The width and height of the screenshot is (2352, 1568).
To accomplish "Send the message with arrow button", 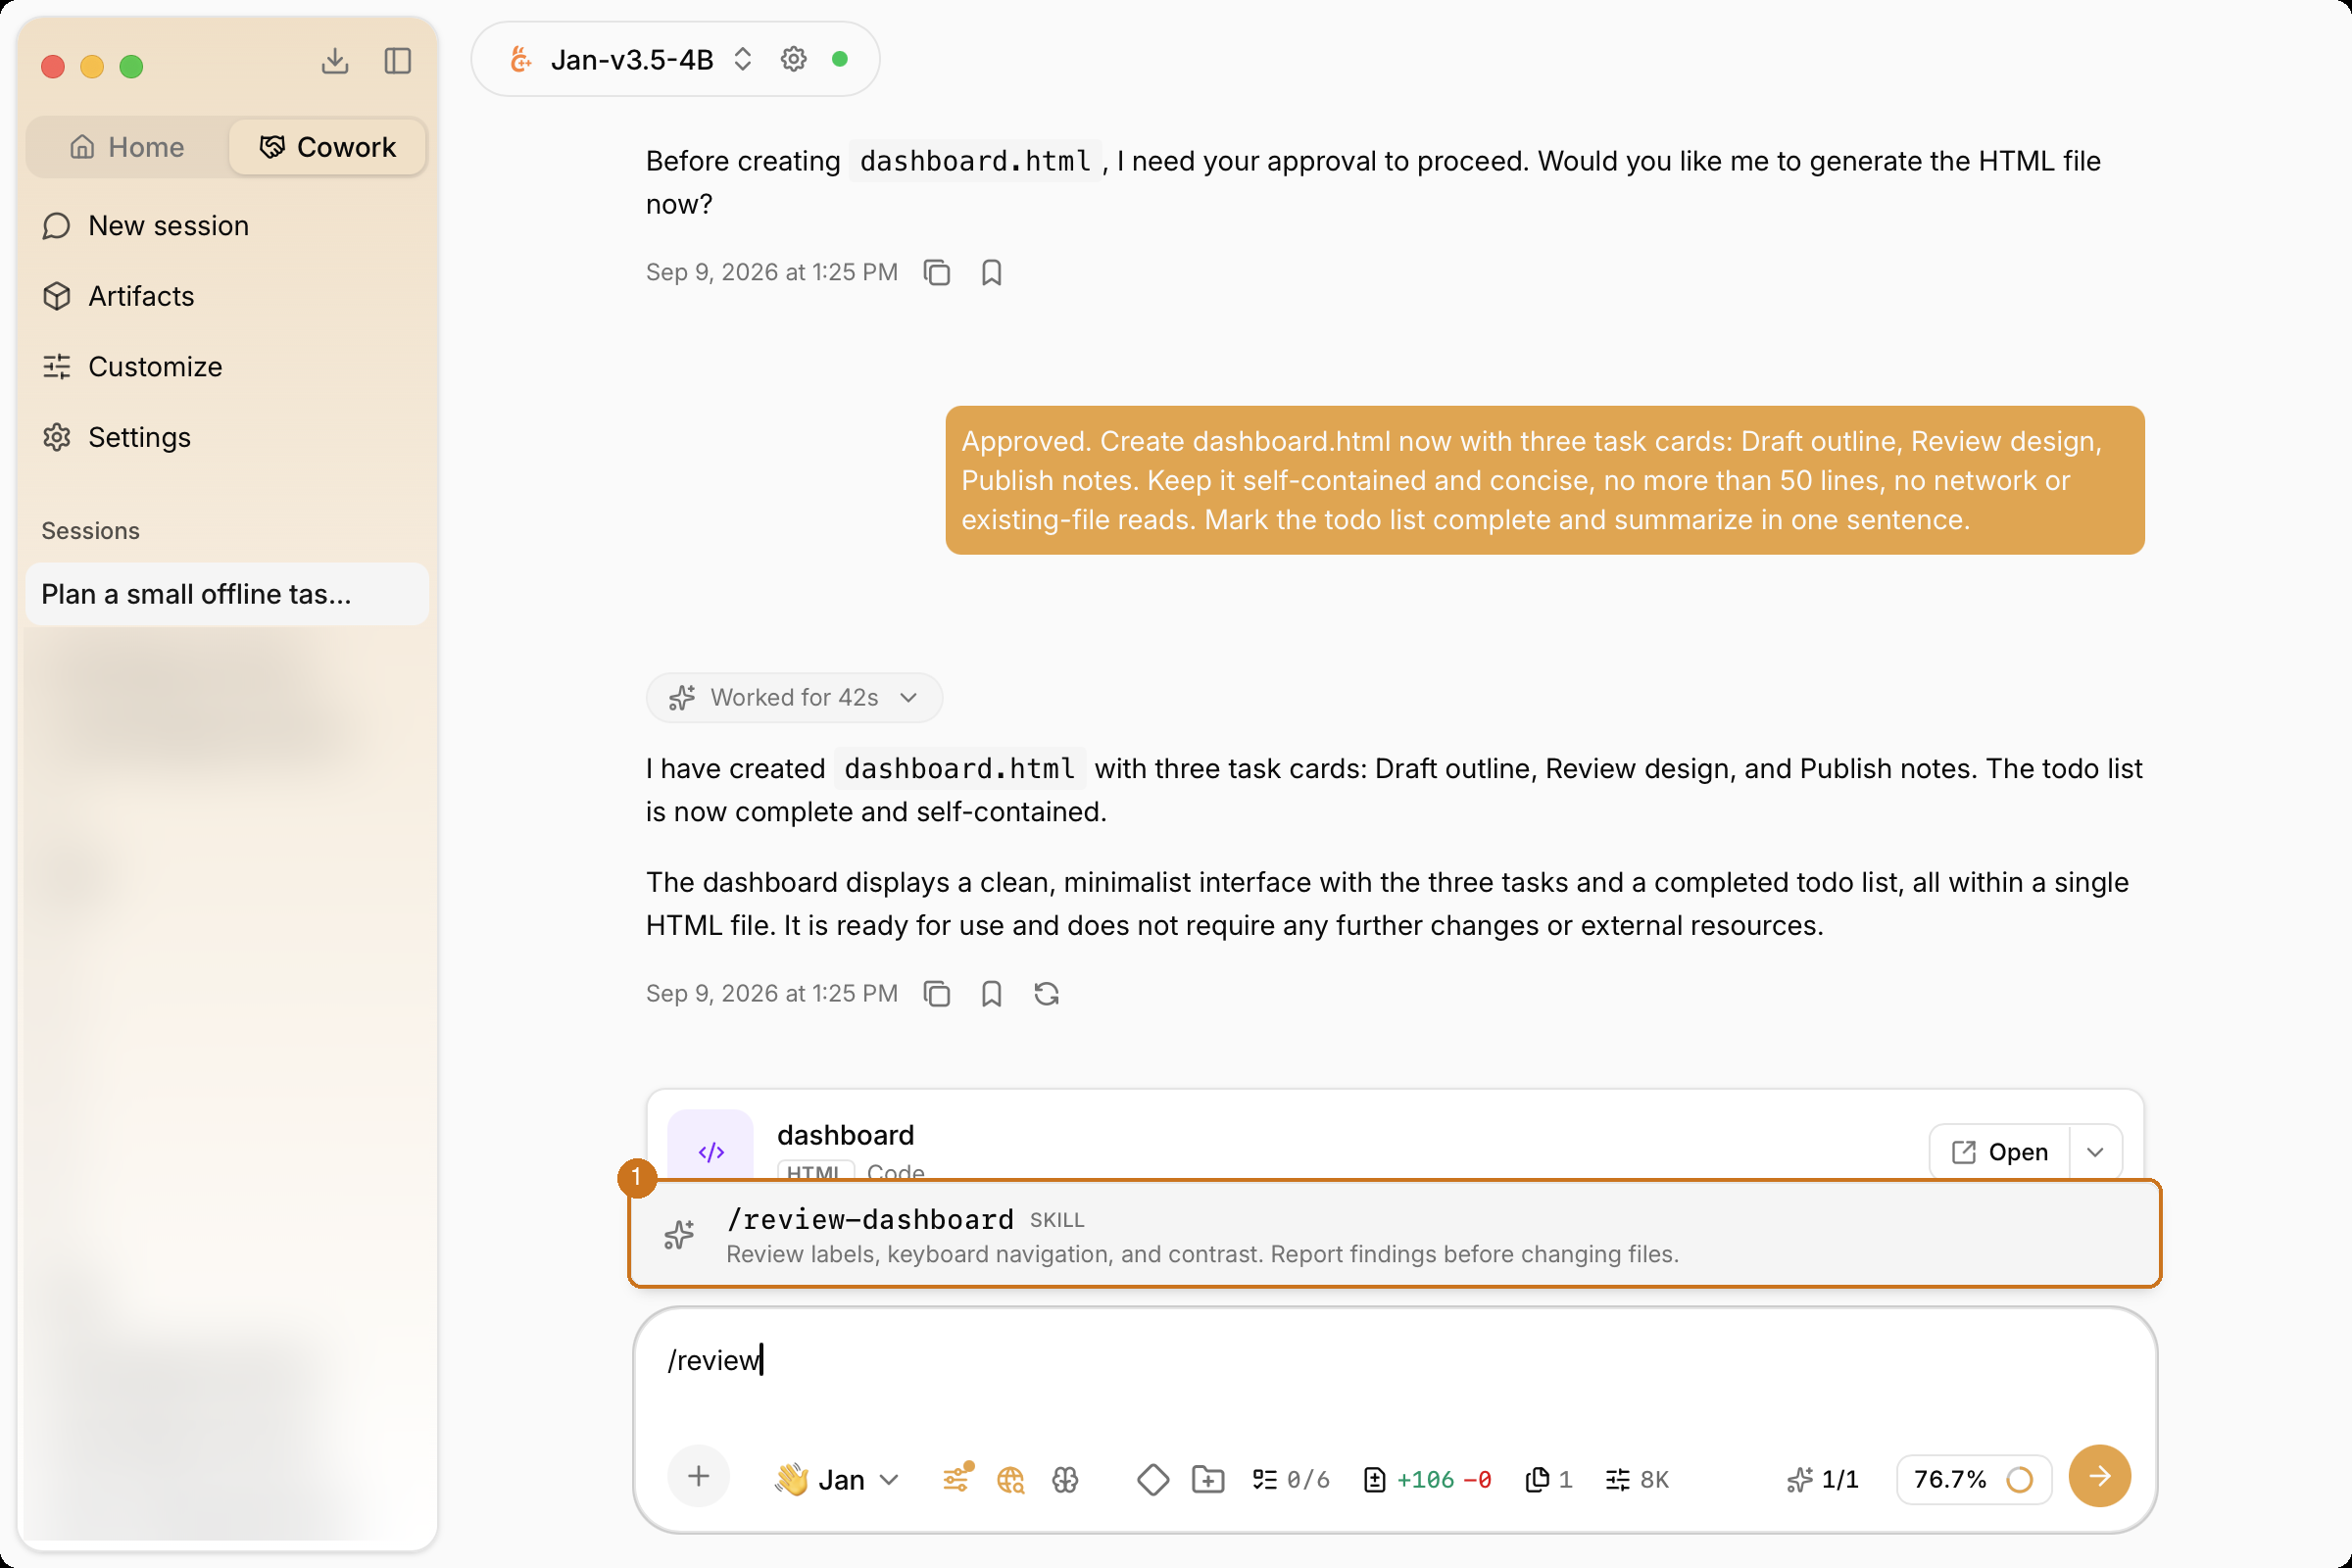I will click(x=2099, y=1476).
